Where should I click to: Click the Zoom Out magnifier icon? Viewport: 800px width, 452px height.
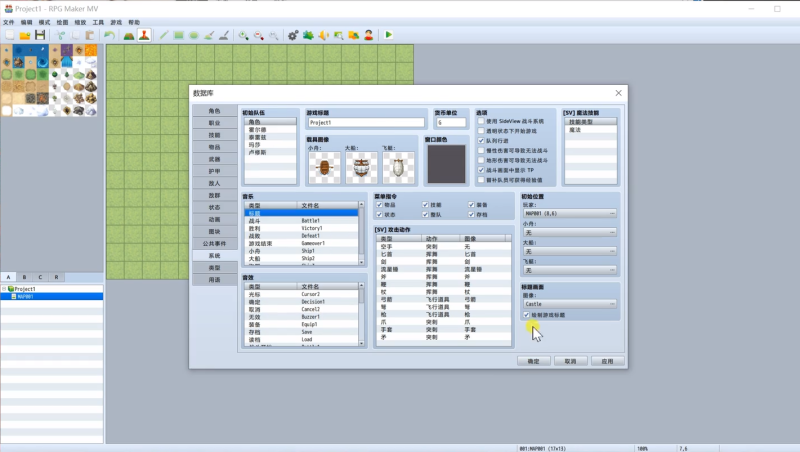coord(259,35)
